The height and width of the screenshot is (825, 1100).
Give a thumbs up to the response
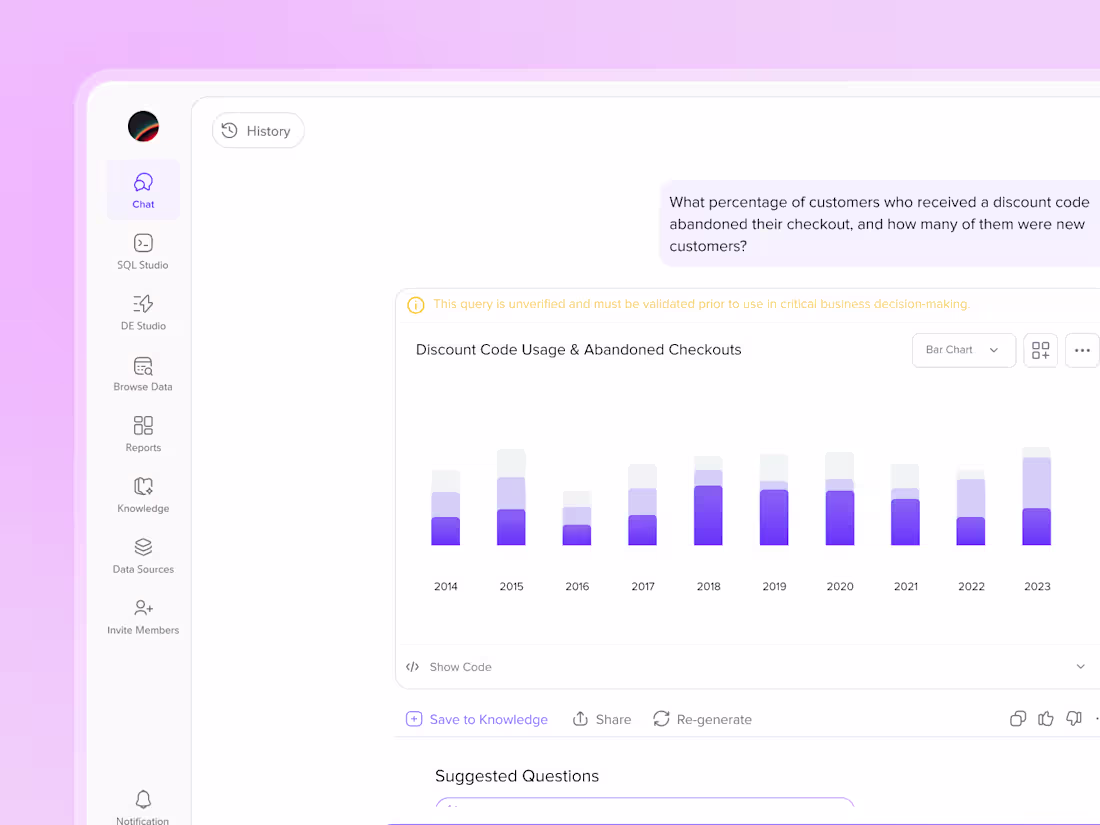click(1045, 718)
